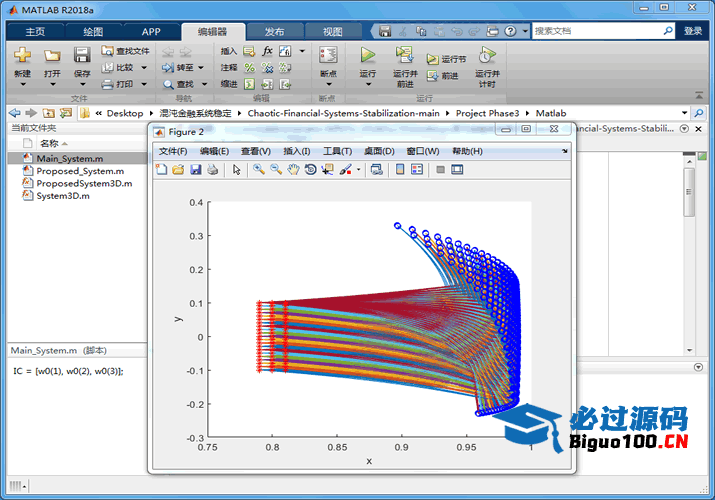Click the 登录 (Sign in) button
The image size is (715, 500).
click(x=693, y=31)
